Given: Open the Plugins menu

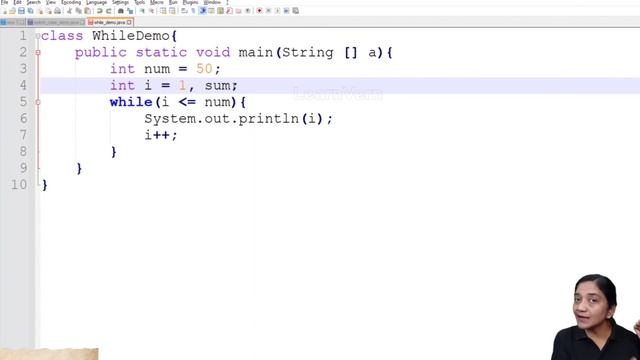Looking at the screenshot, I should tap(190, 2).
